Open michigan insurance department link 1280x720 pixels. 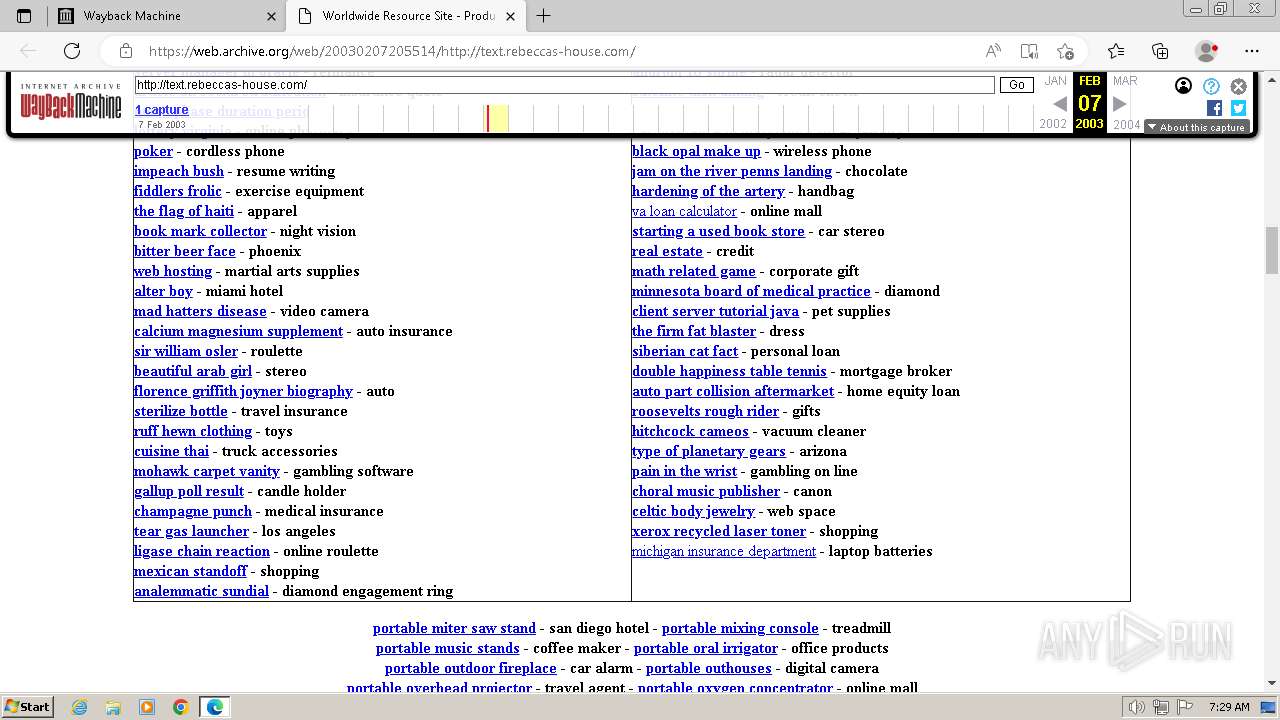click(x=724, y=551)
